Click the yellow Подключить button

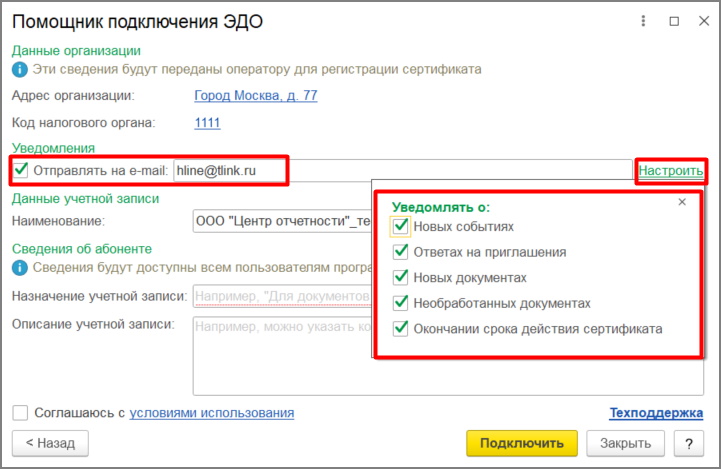pyautogui.click(x=522, y=443)
